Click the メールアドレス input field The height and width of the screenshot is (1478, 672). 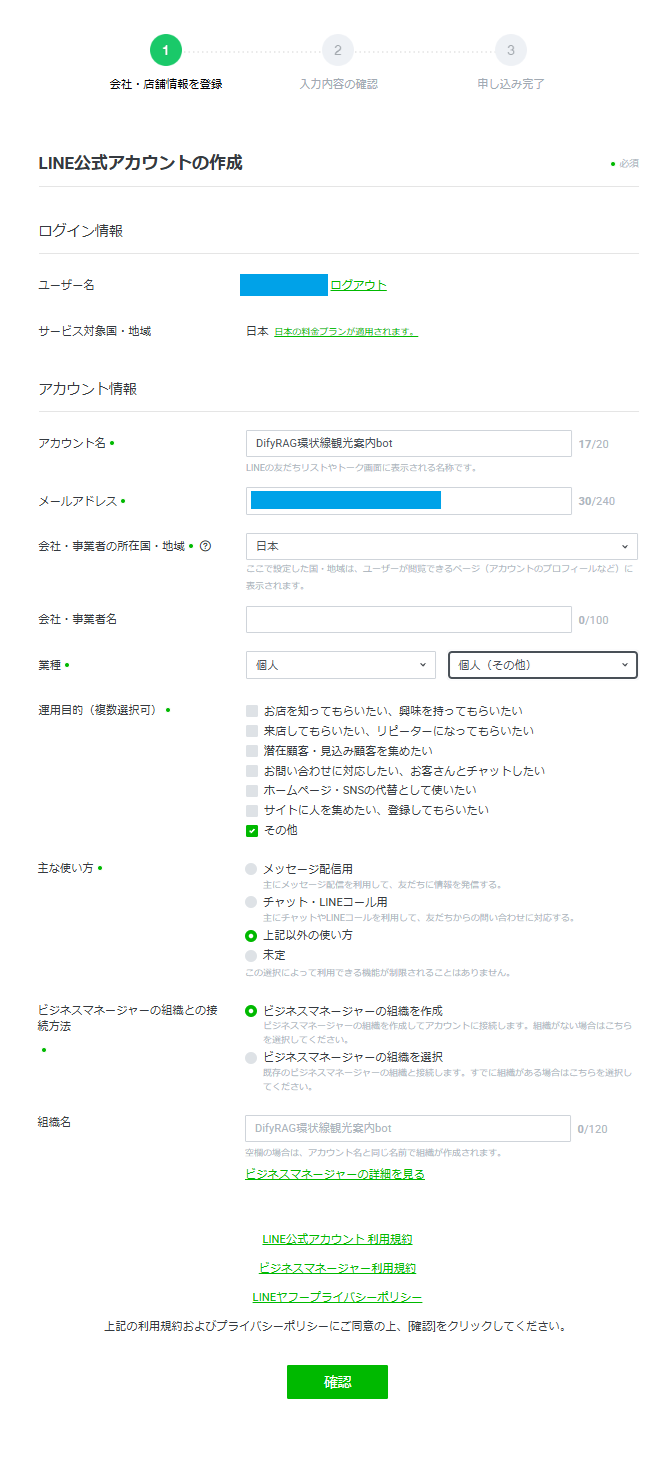[409, 501]
